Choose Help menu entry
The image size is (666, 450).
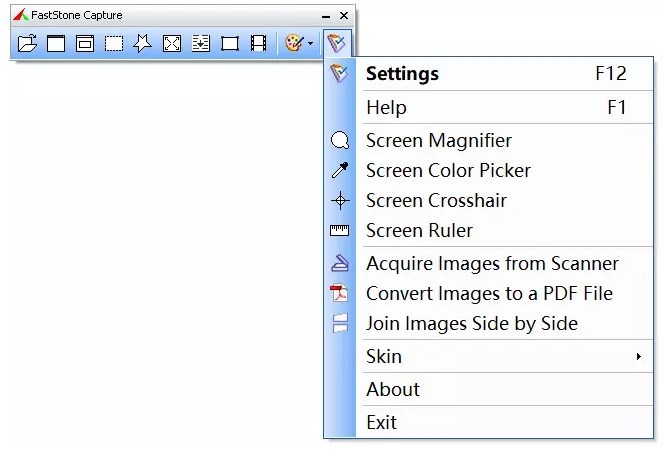pyautogui.click(x=386, y=107)
